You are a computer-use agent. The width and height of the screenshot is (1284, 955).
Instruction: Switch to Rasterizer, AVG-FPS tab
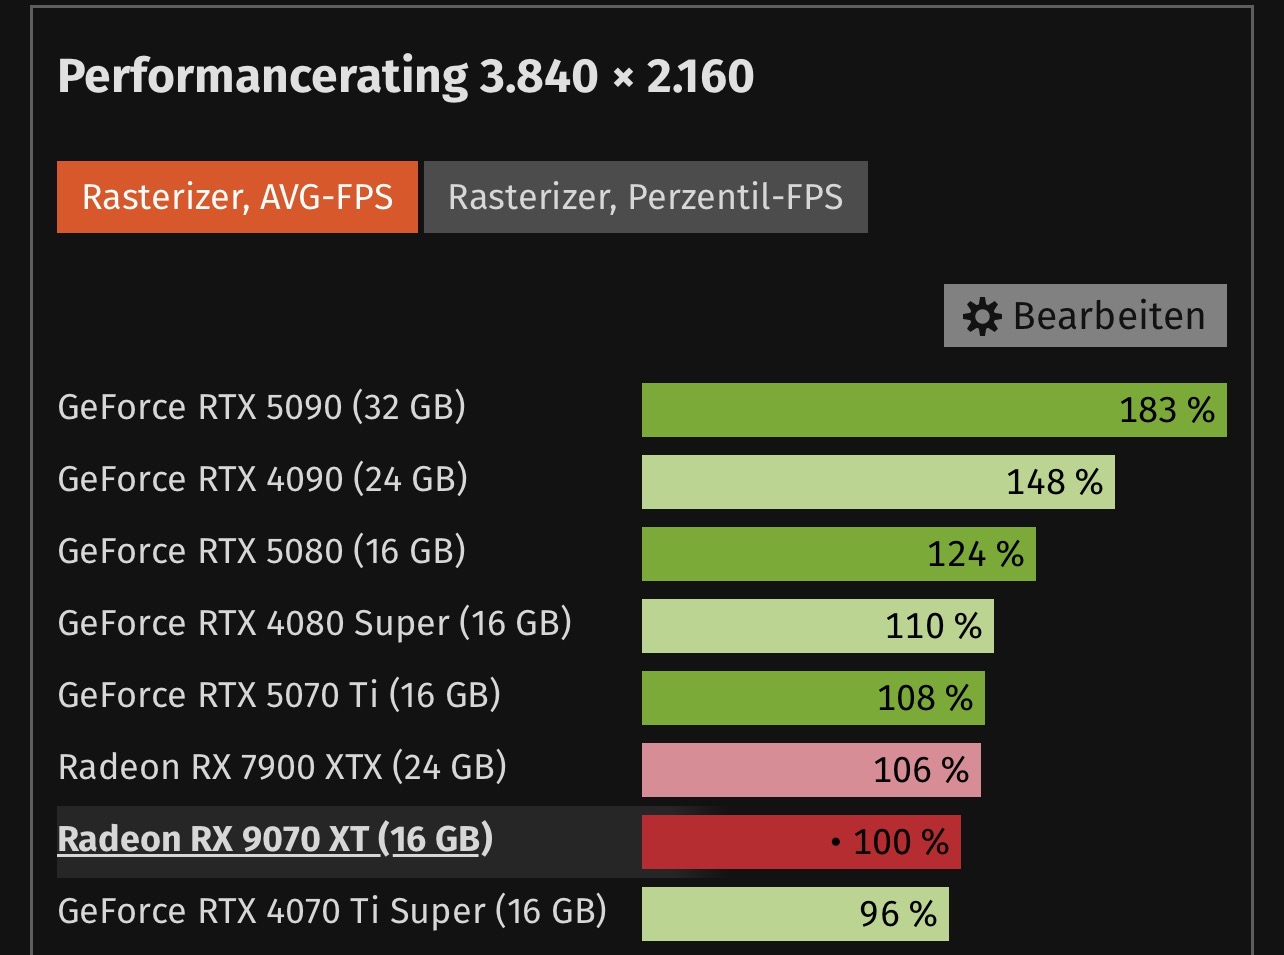[237, 197]
